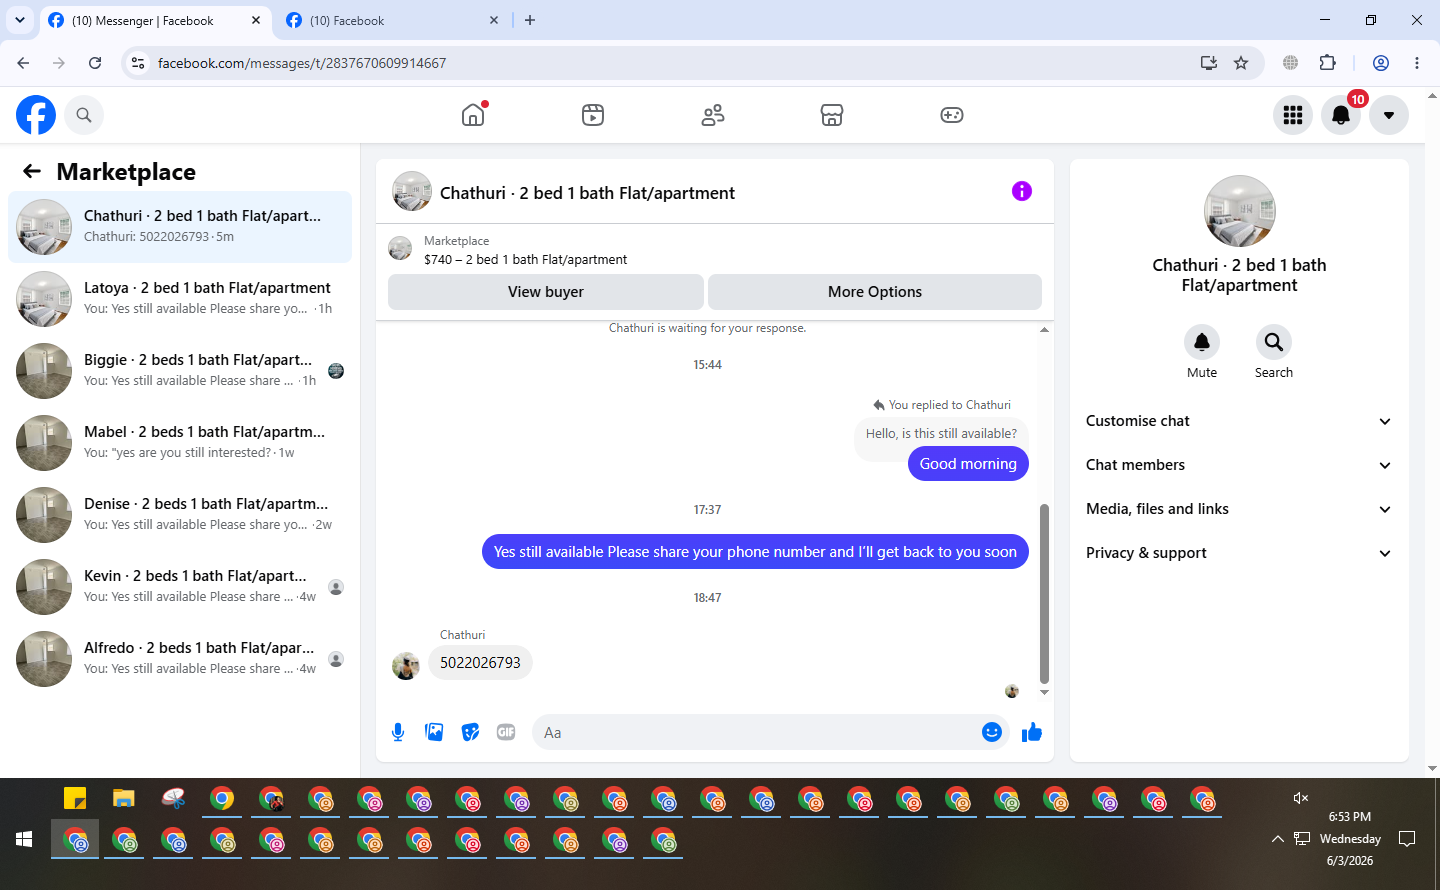The image size is (1440, 890).
Task: Open the emoji picker
Action: (x=992, y=732)
